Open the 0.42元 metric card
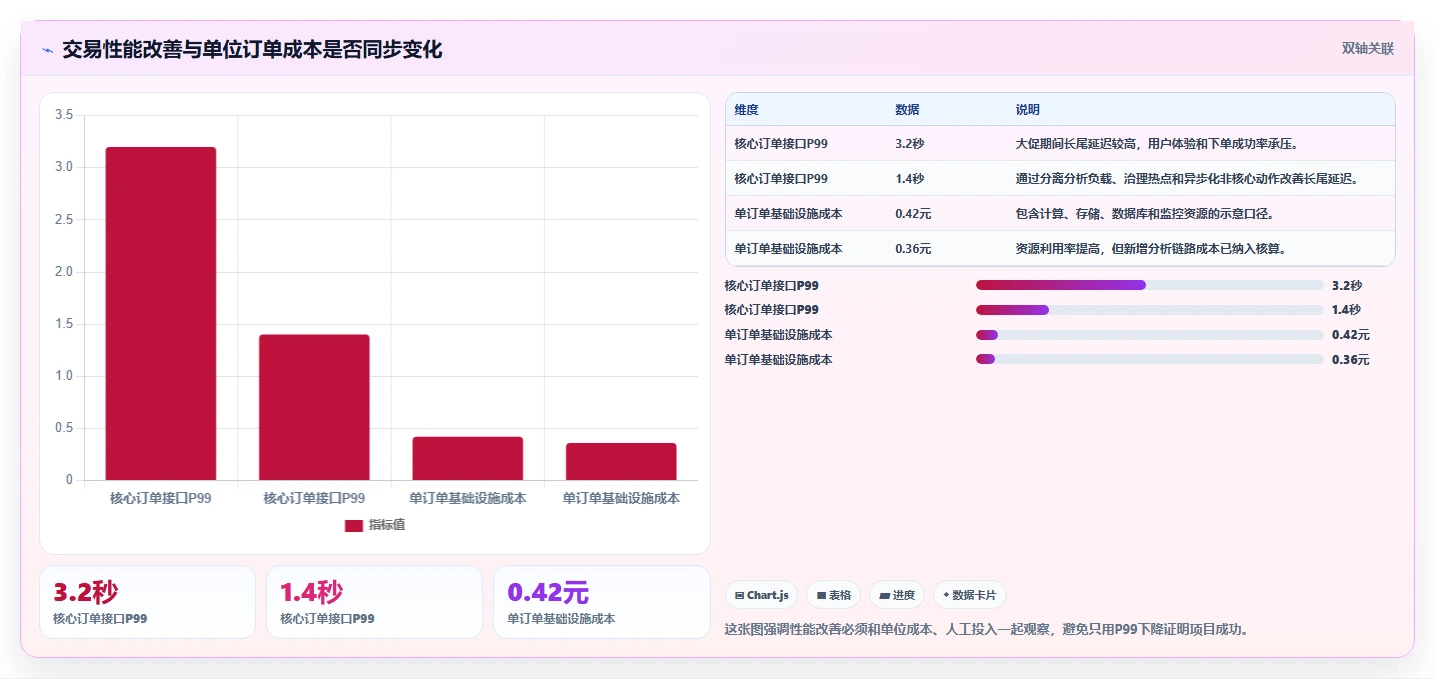The image size is (1435, 679). tap(602, 602)
